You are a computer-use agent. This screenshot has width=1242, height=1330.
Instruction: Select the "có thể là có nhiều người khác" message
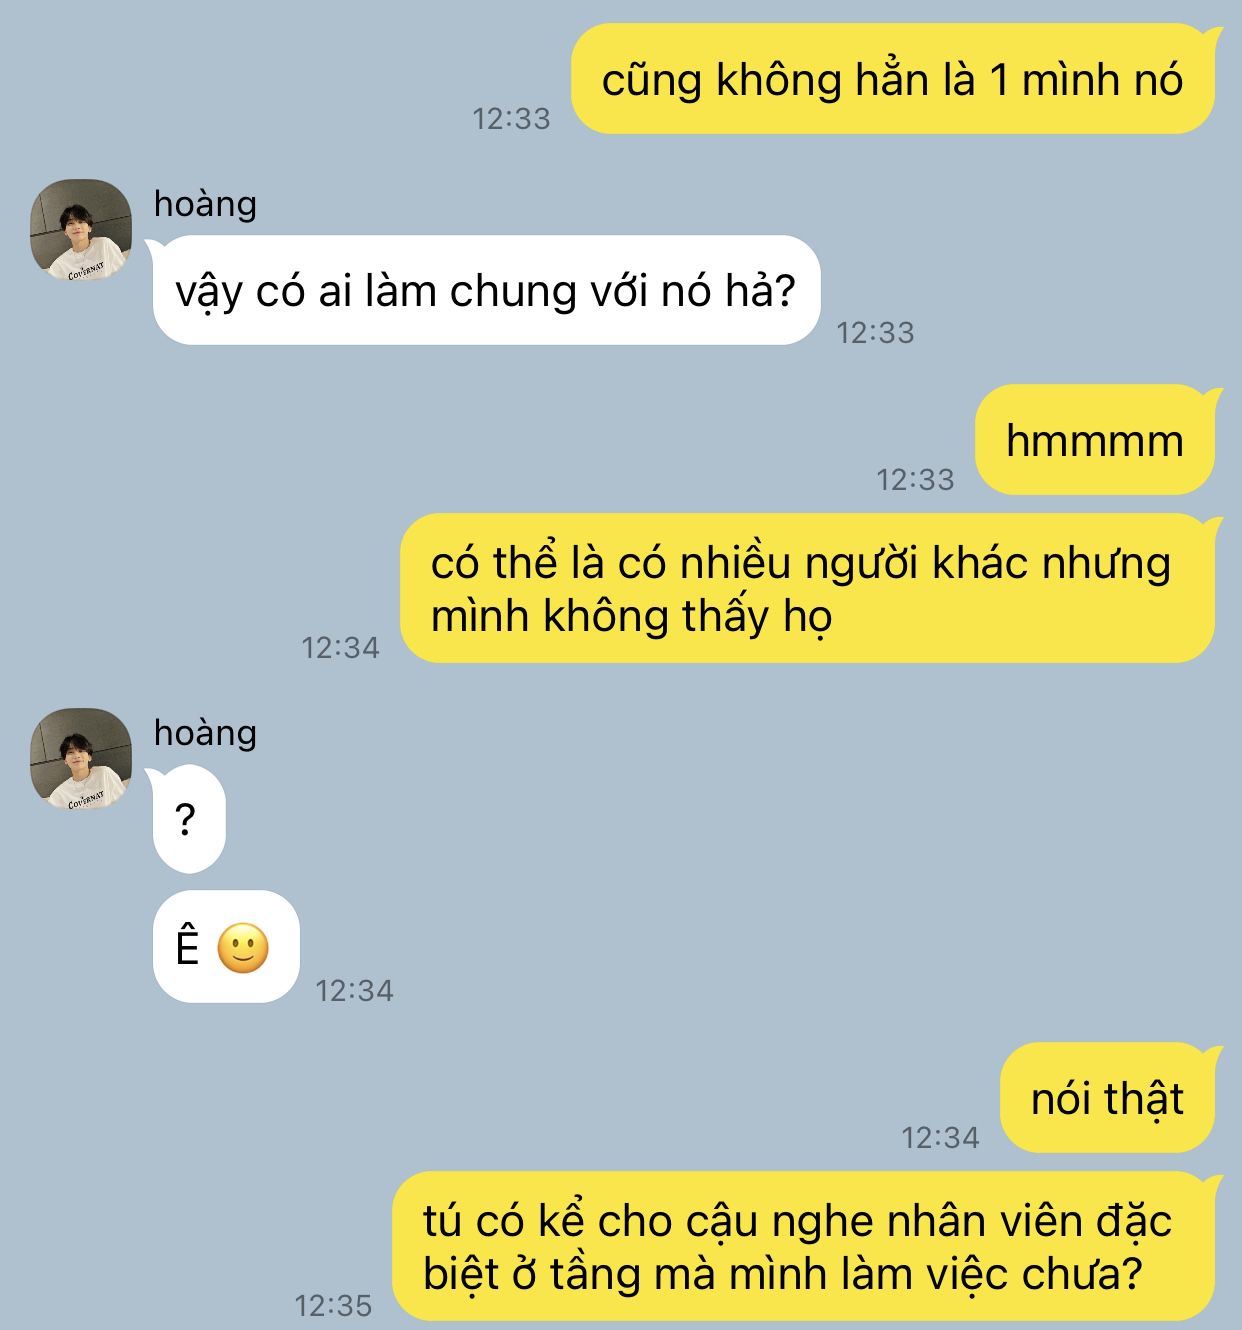[x=808, y=589]
